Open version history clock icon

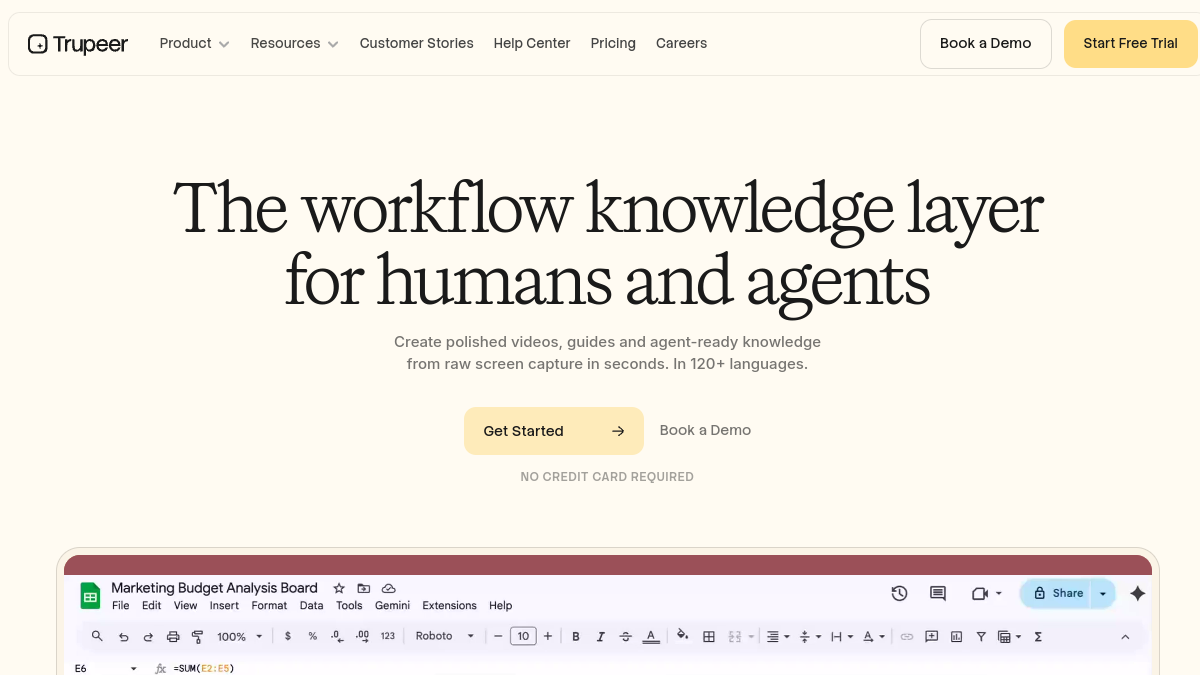(x=899, y=593)
